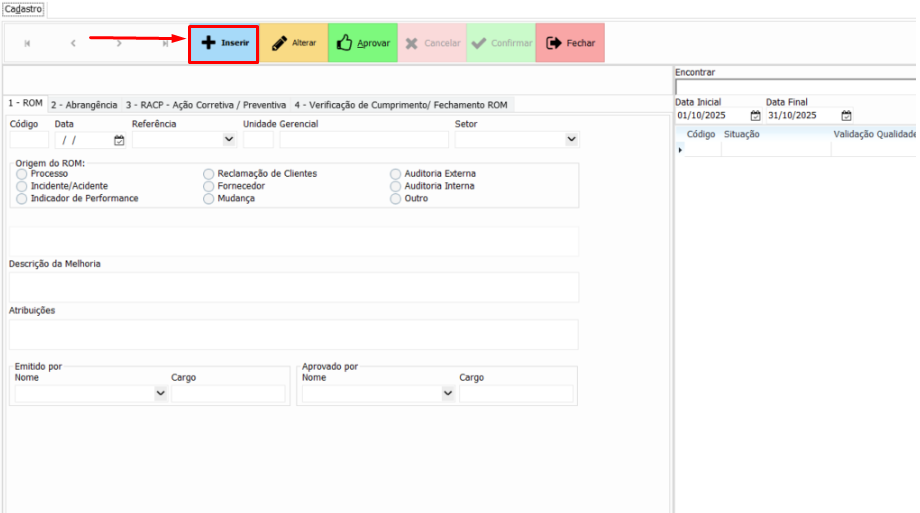Choose Reclamação de Clientes radio option

(209, 174)
